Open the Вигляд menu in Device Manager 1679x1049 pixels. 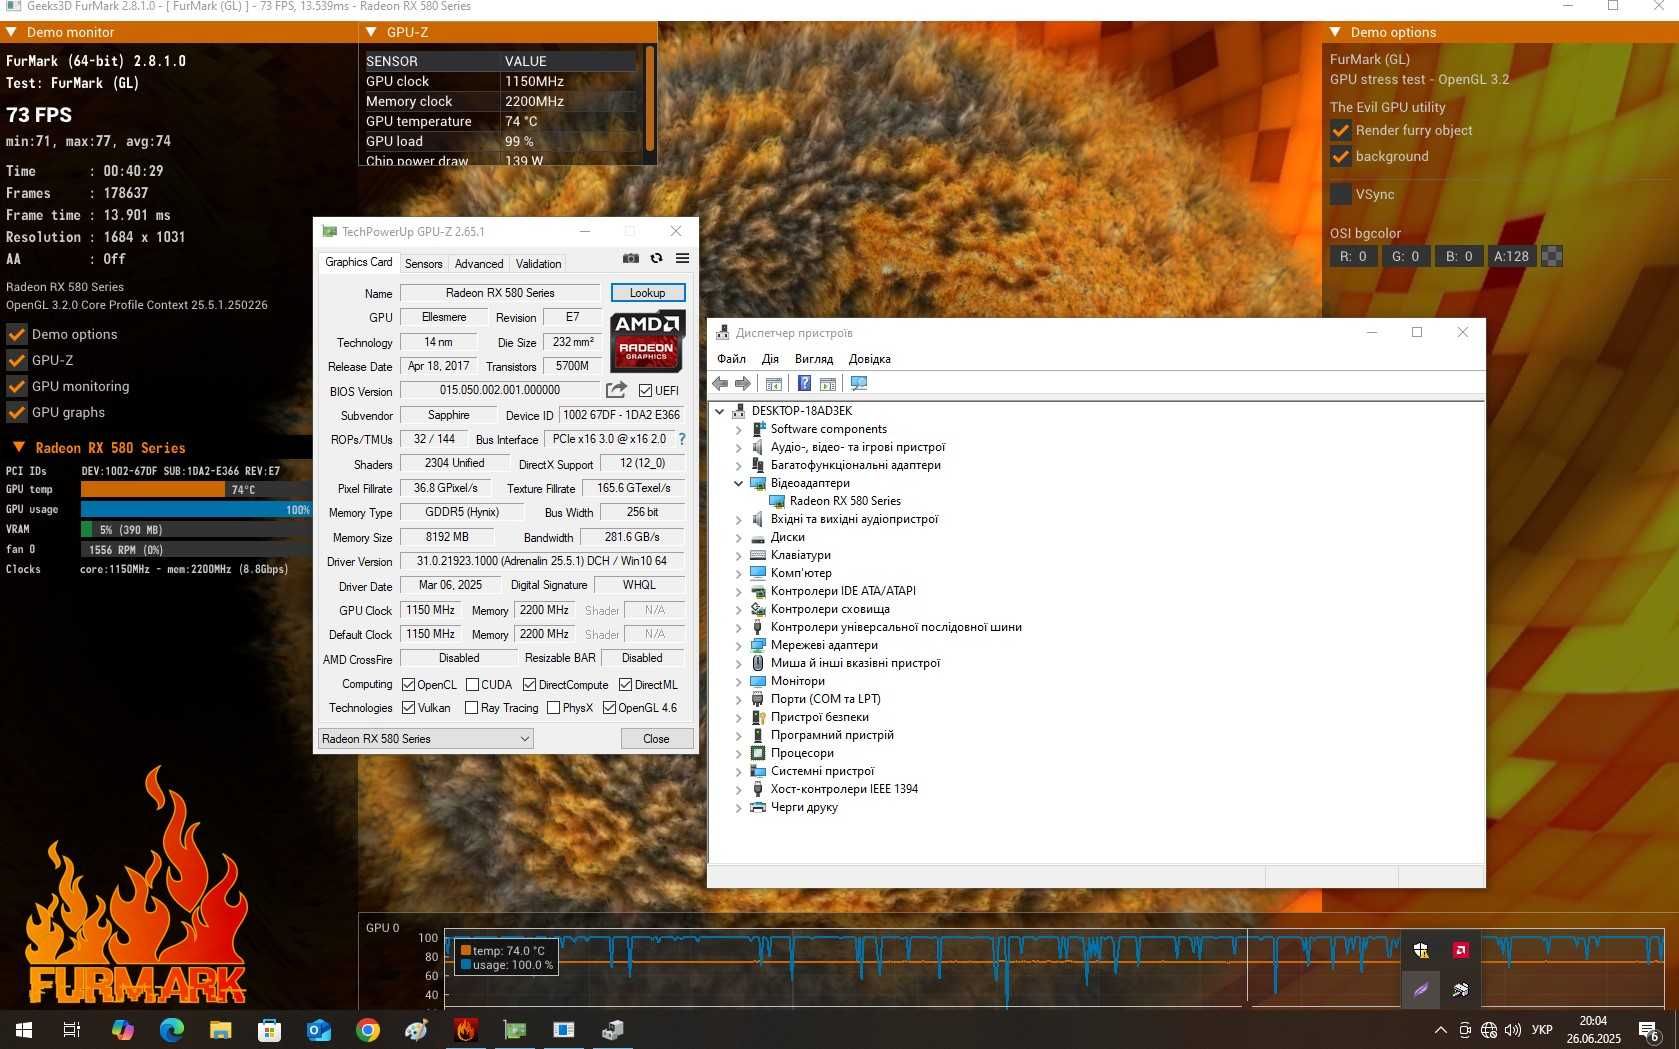814,359
